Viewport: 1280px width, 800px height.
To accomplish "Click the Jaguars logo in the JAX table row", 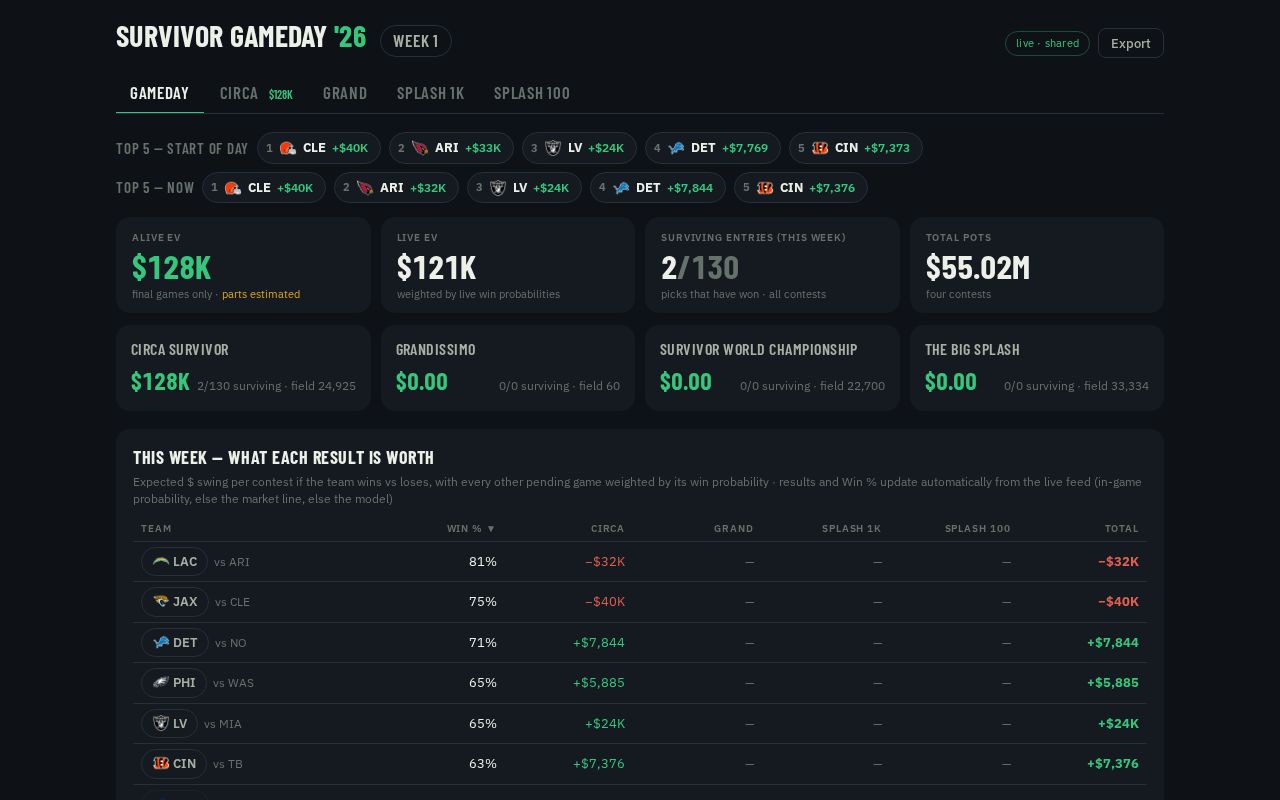I will [x=160, y=602].
